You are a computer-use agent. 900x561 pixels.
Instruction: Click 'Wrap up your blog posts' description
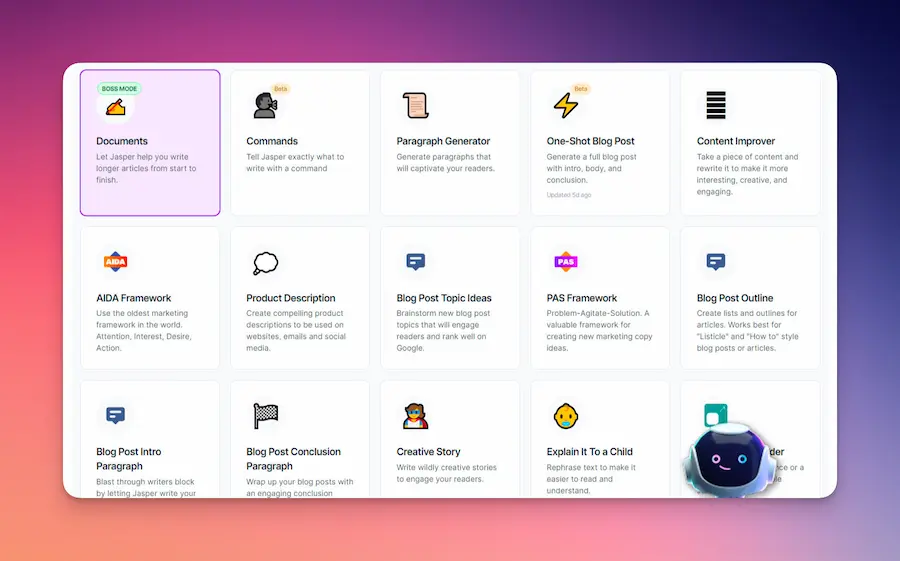(300, 487)
